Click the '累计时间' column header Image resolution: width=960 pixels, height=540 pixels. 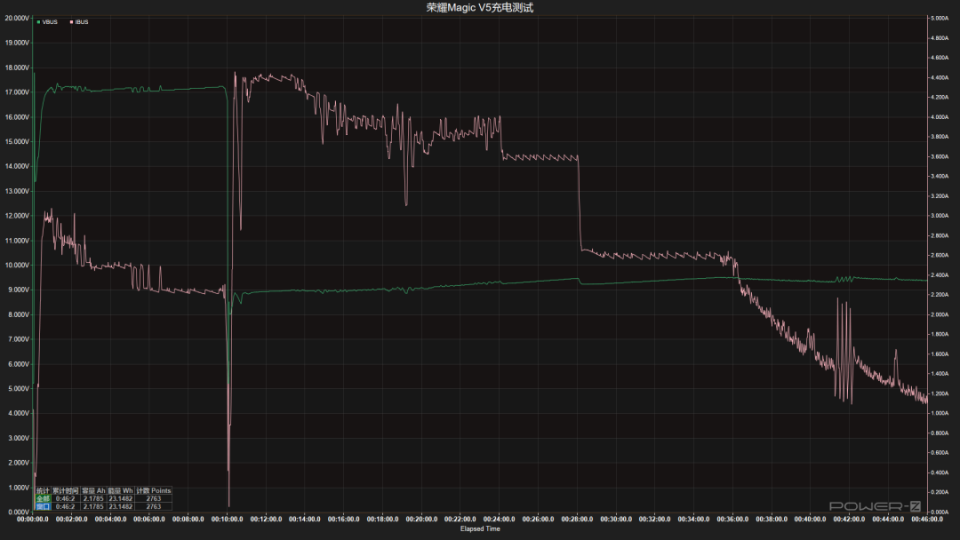tap(65, 491)
